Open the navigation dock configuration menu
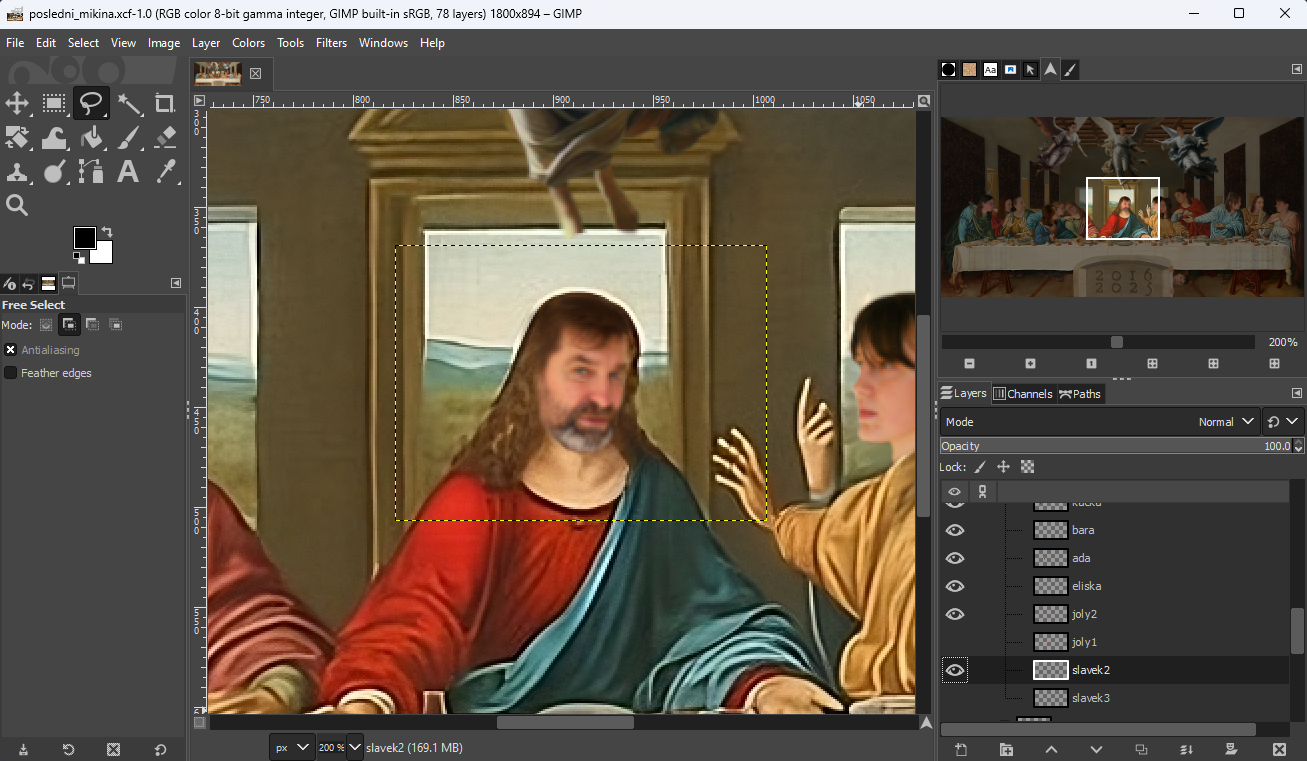The height and width of the screenshot is (761, 1307). pos(1296,69)
